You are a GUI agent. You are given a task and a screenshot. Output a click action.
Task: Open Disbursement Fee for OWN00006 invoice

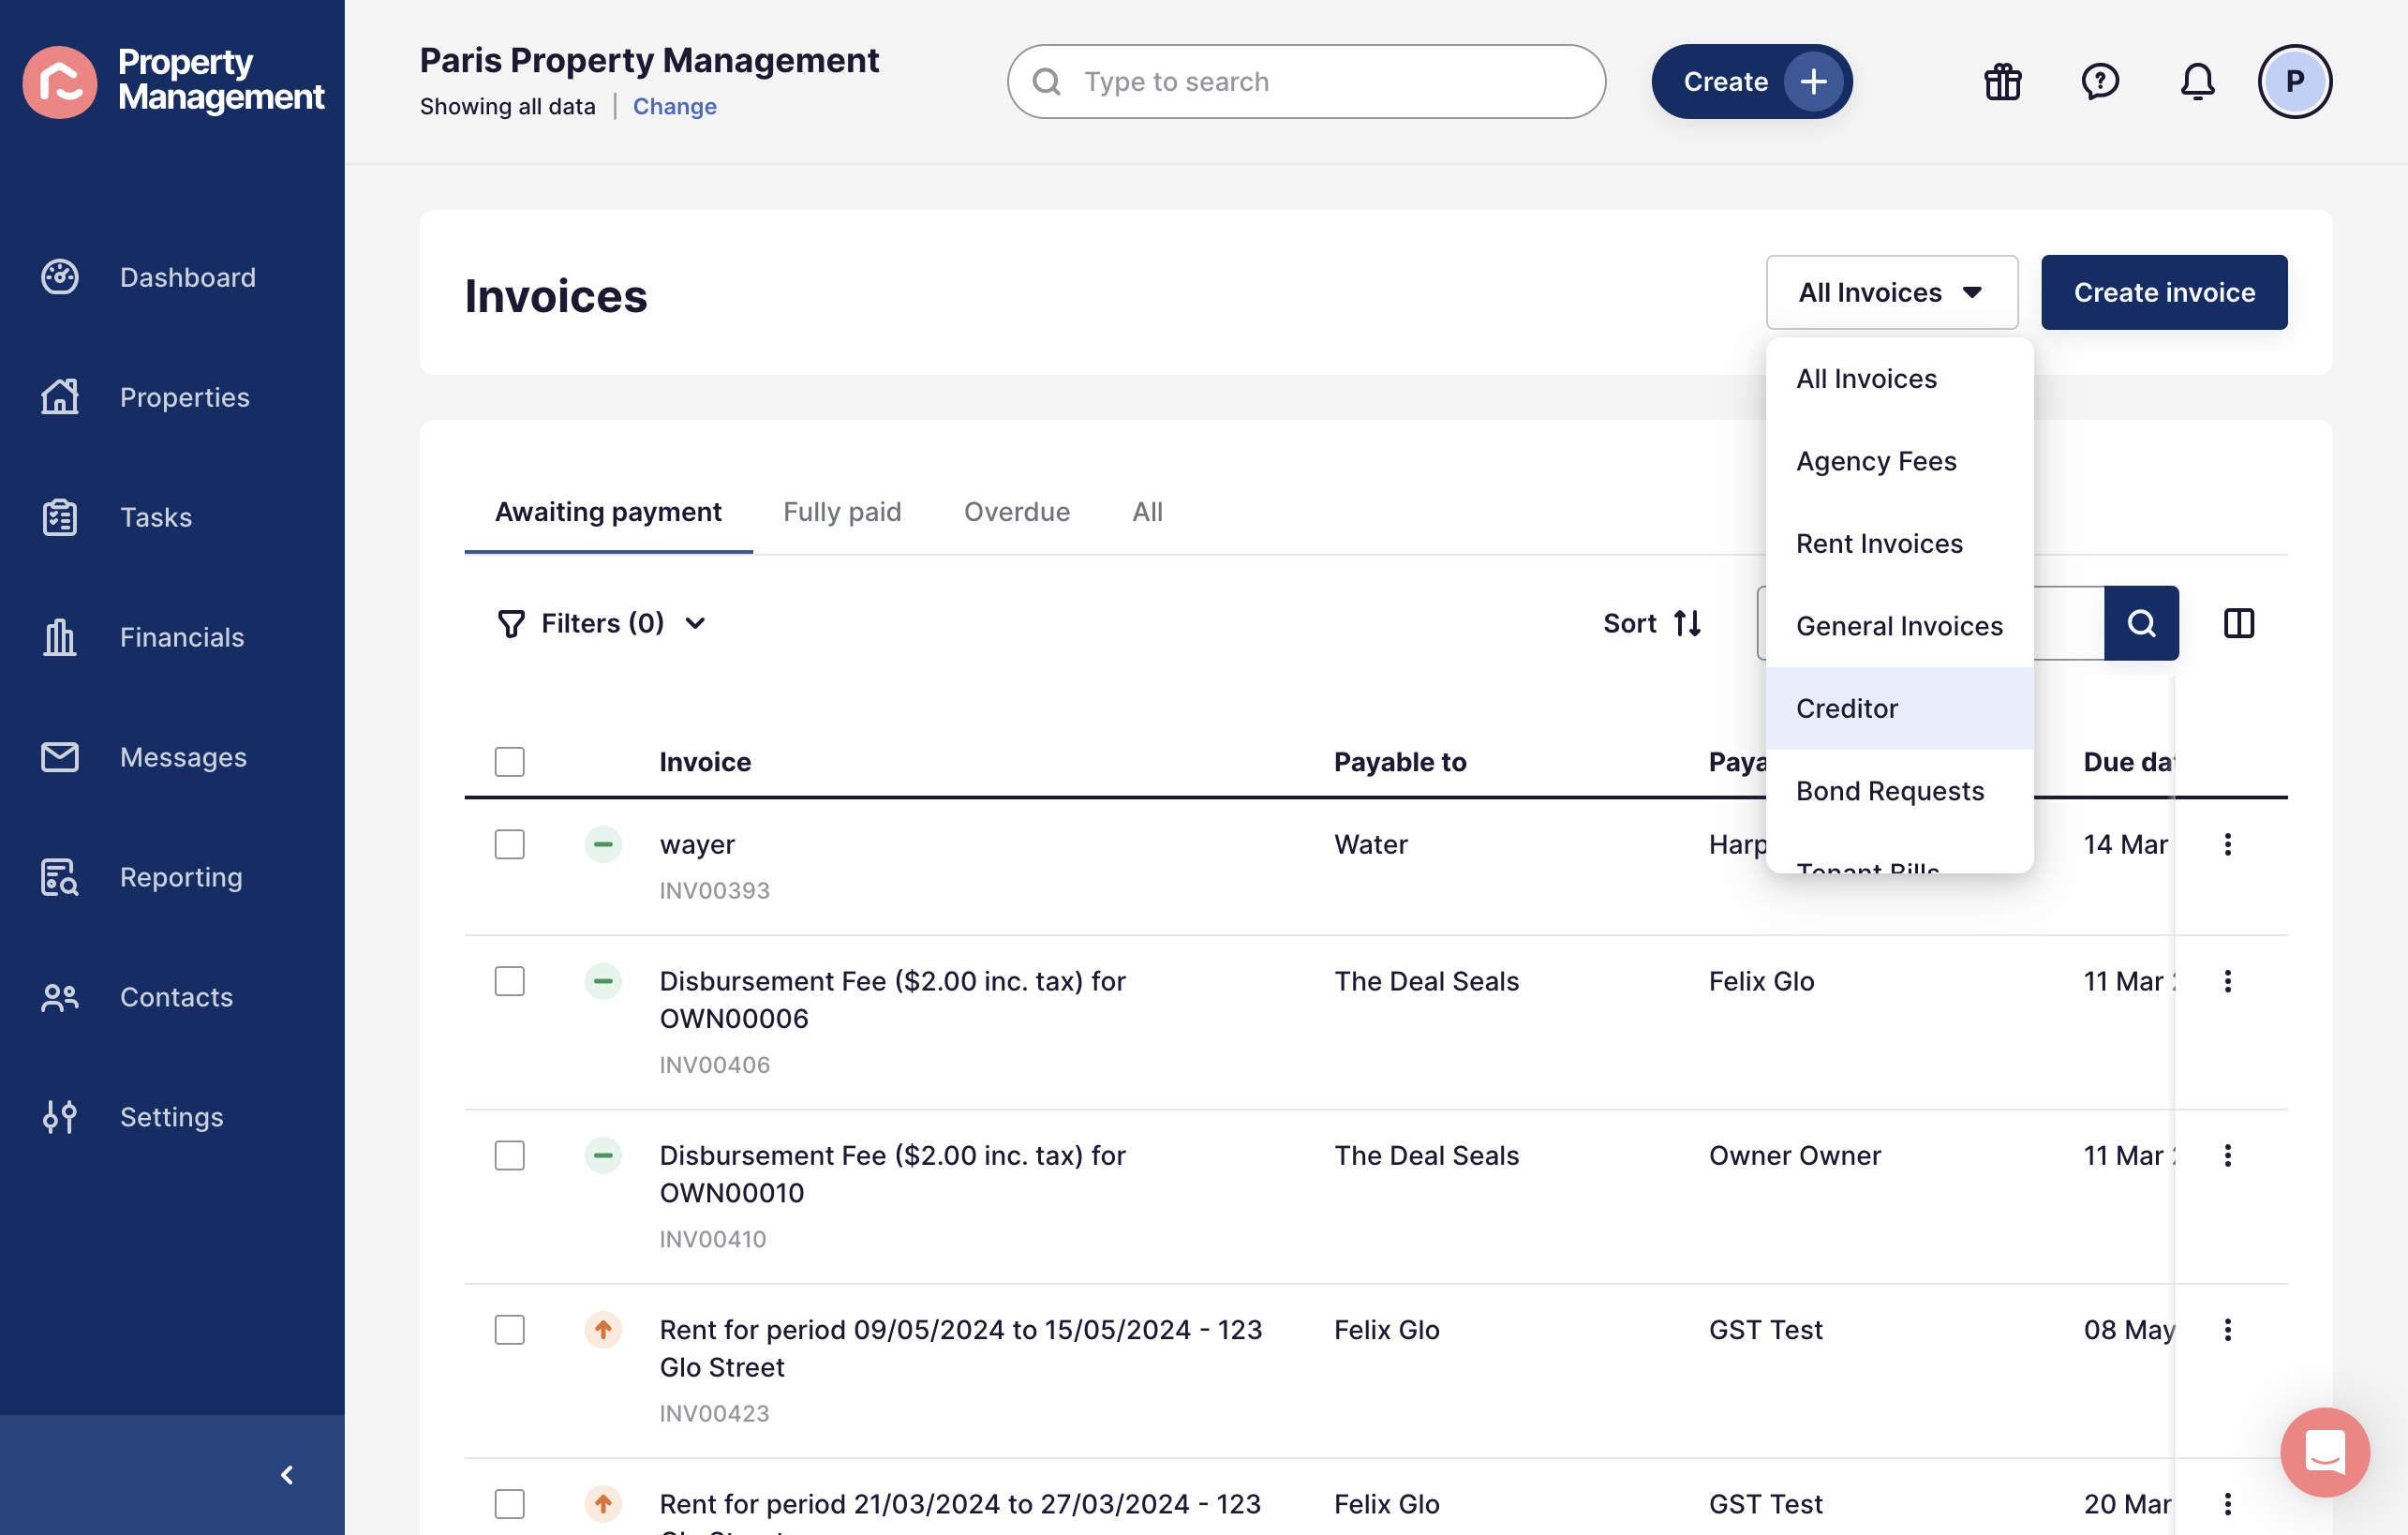click(892, 999)
